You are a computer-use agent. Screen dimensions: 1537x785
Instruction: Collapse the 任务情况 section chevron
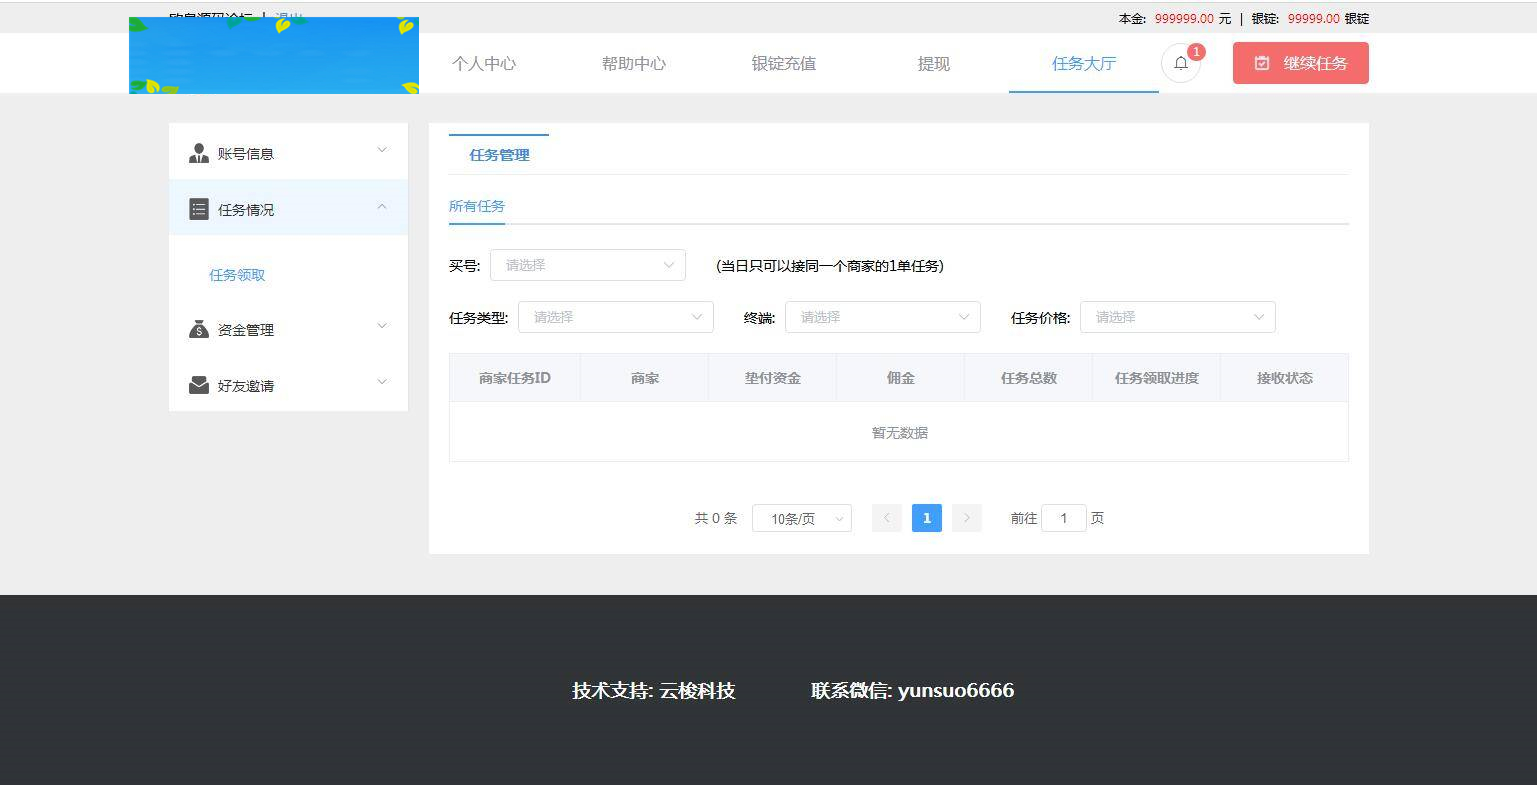coord(381,208)
